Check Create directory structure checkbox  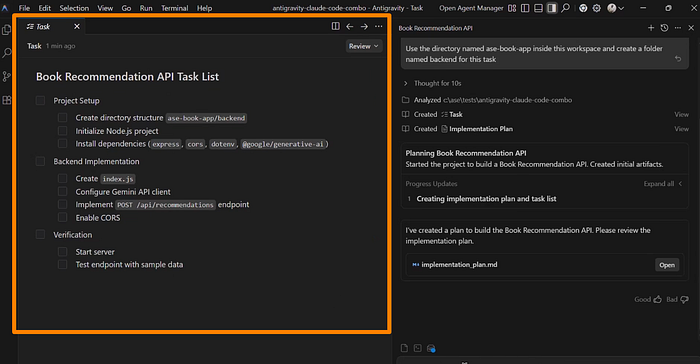click(x=62, y=117)
